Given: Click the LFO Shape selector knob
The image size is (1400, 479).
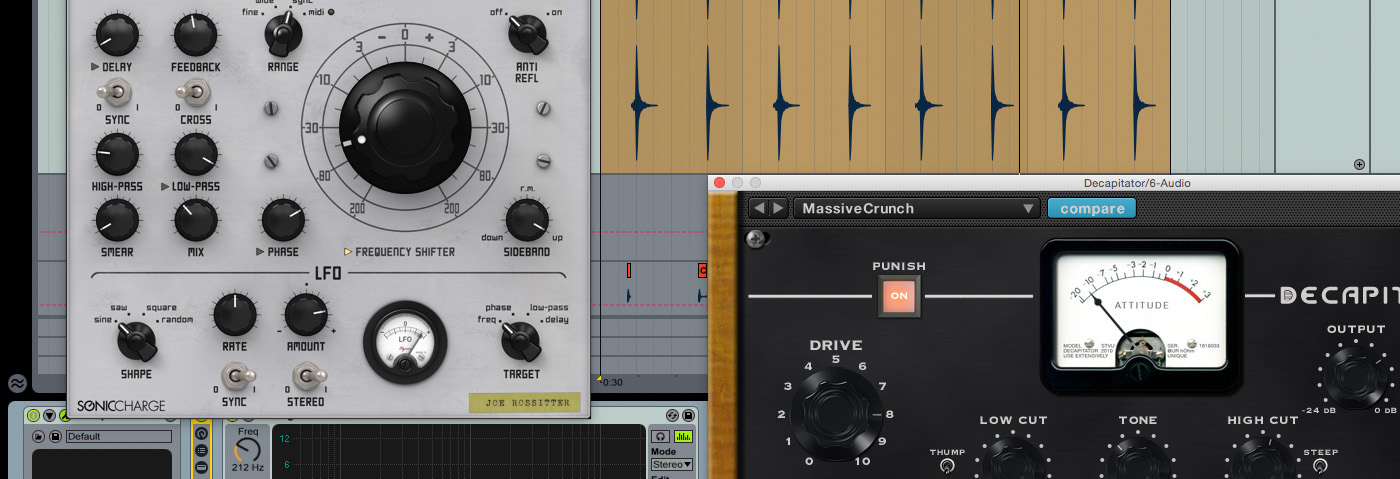Looking at the screenshot, I should (136, 341).
